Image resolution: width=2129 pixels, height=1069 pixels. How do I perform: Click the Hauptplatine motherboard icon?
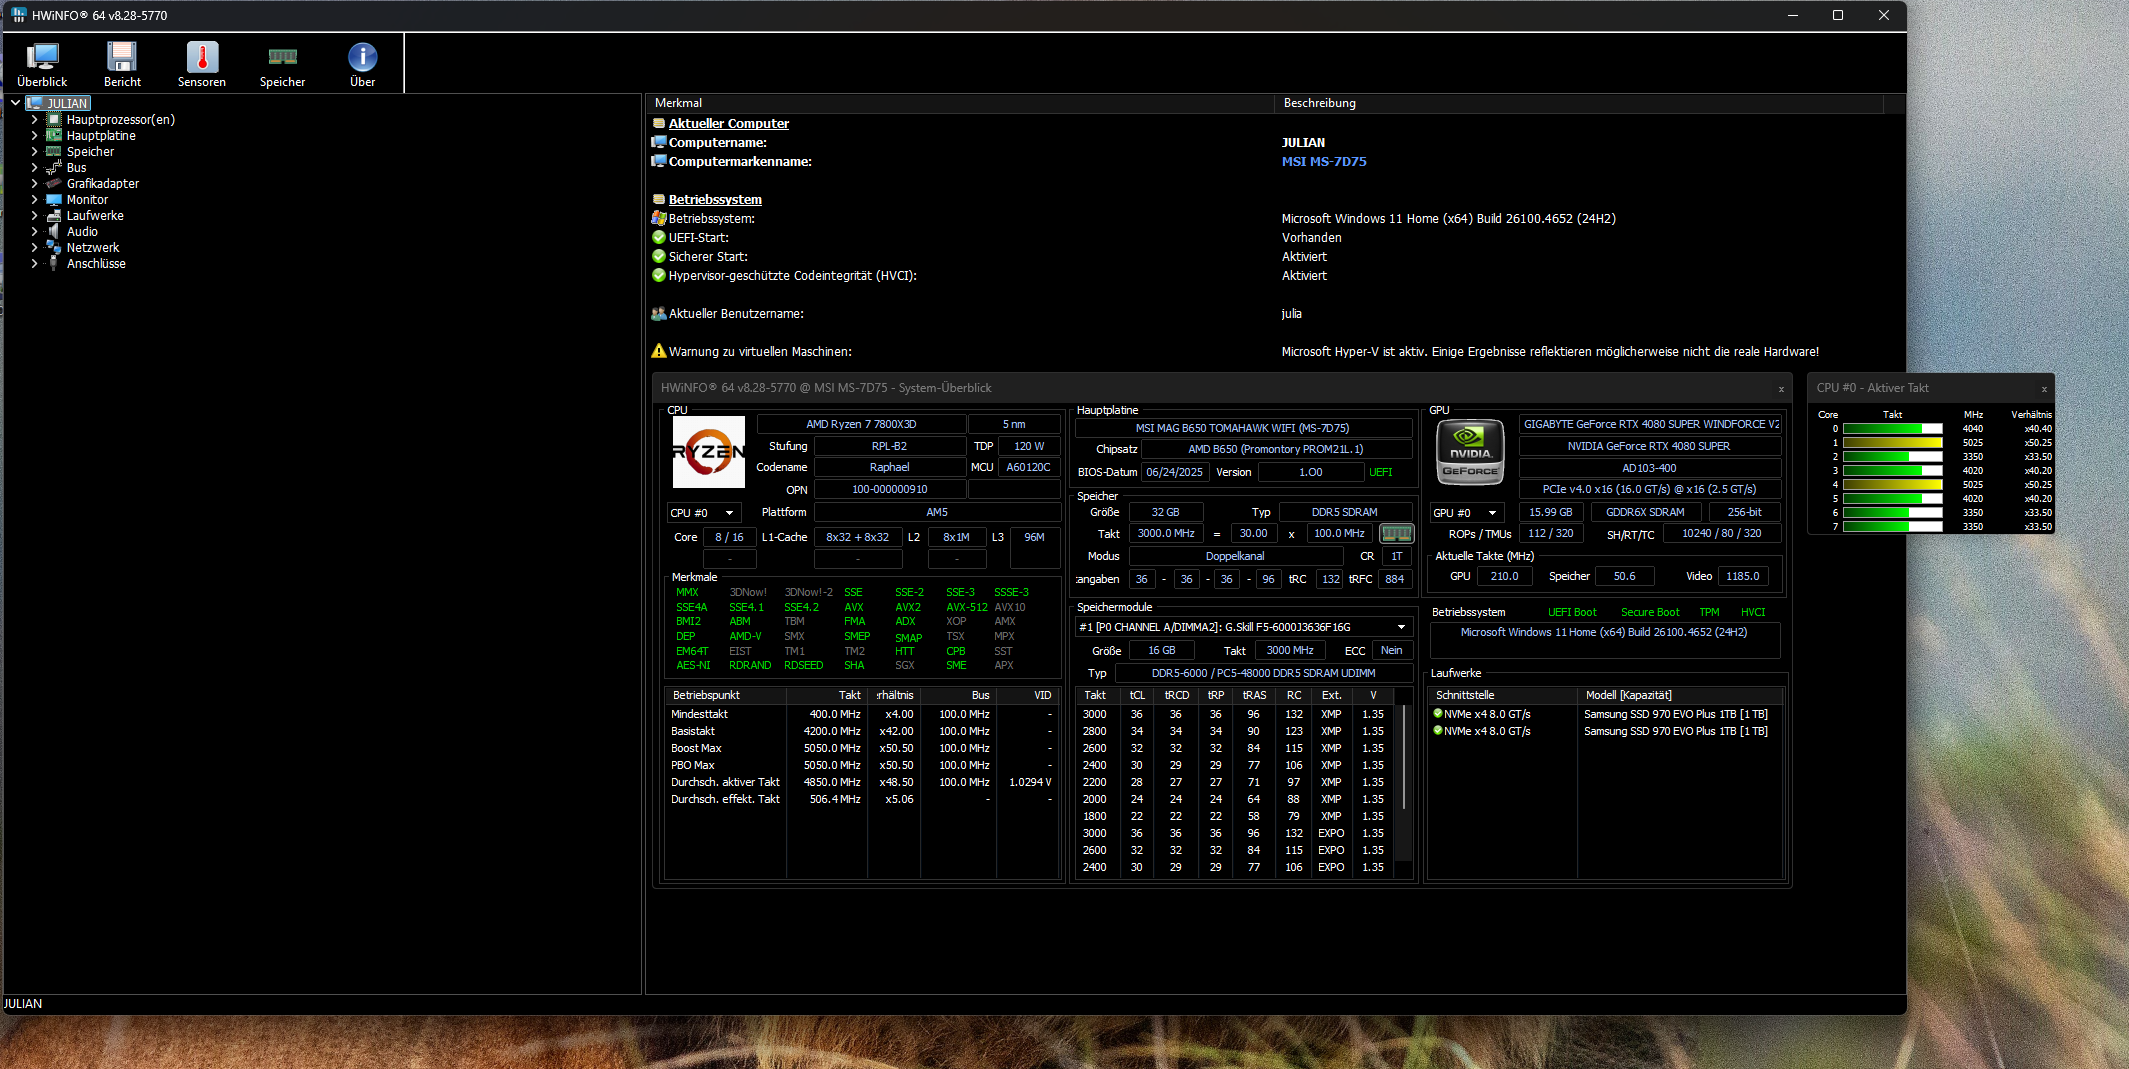point(54,135)
